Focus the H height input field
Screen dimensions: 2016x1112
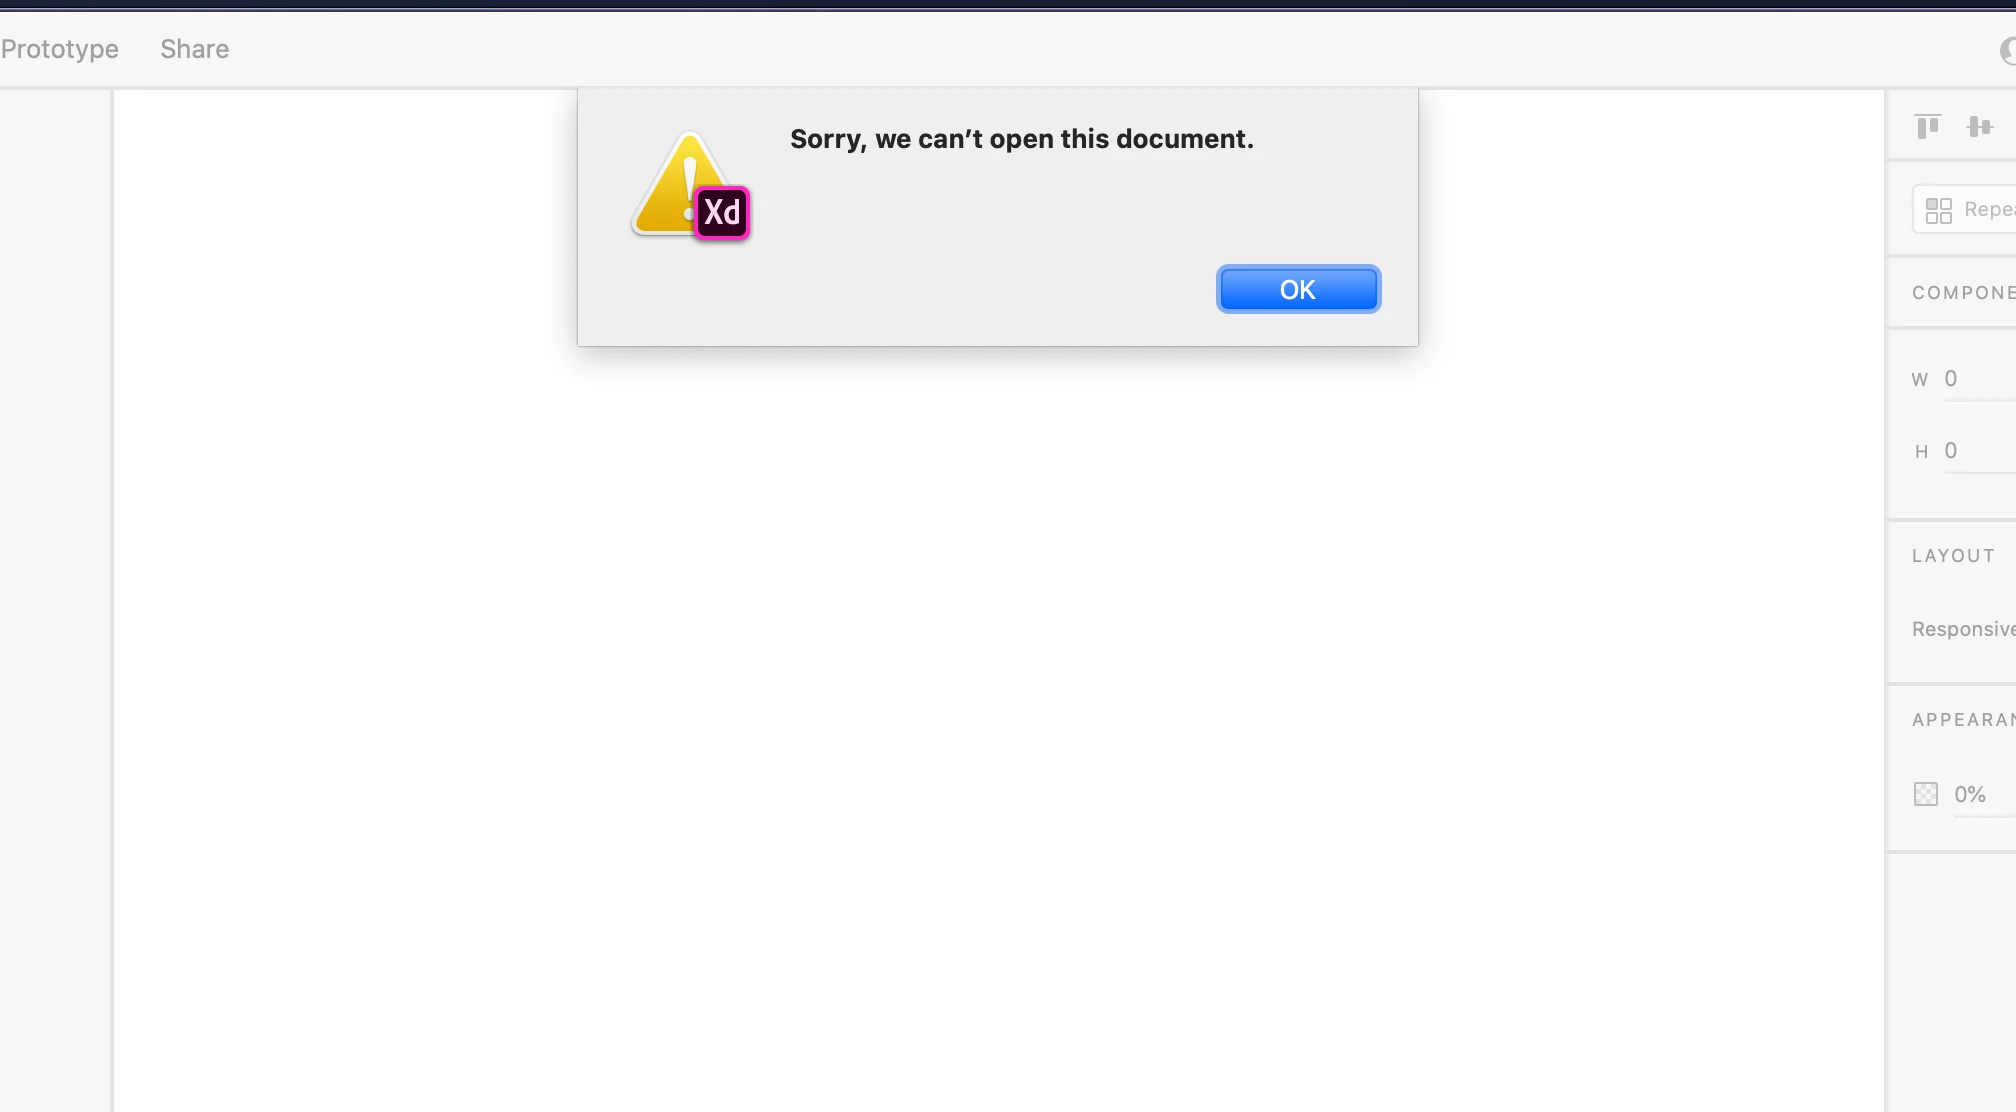(1979, 451)
